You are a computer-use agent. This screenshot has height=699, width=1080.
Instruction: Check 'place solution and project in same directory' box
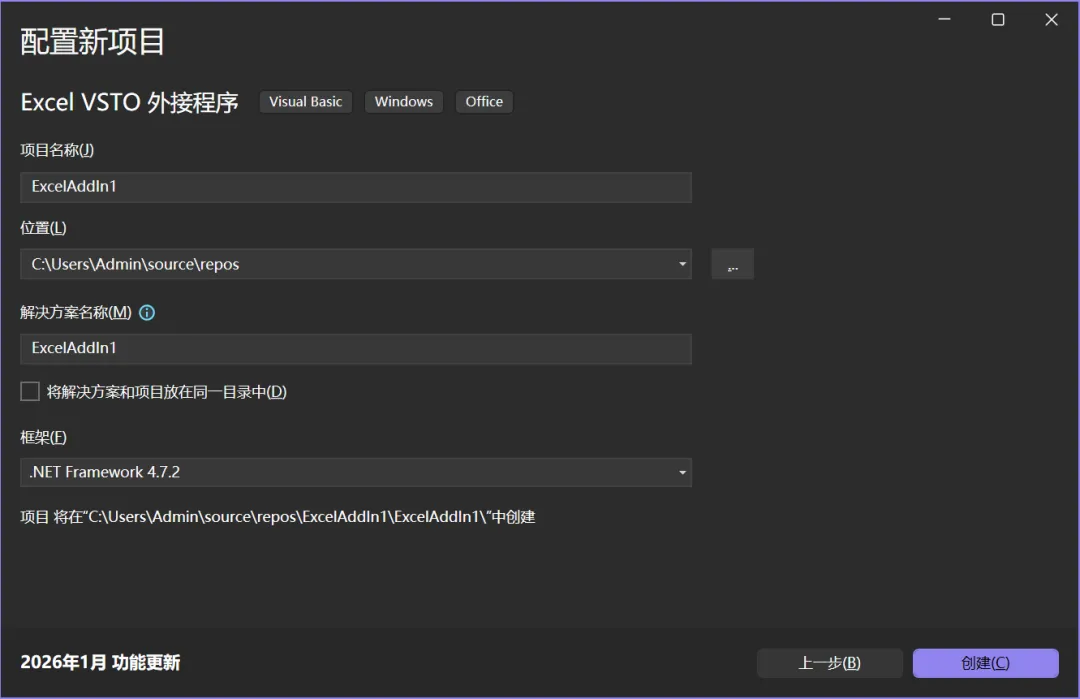tap(30, 392)
